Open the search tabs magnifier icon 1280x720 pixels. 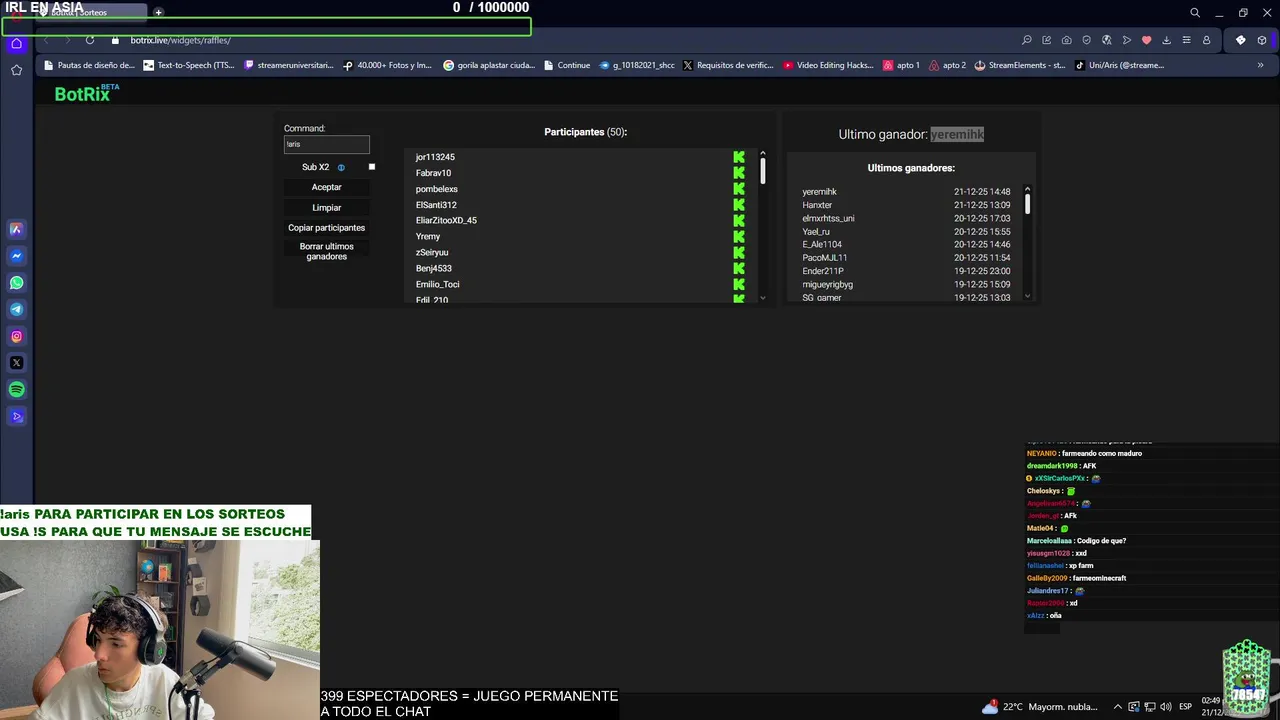click(1195, 13)
